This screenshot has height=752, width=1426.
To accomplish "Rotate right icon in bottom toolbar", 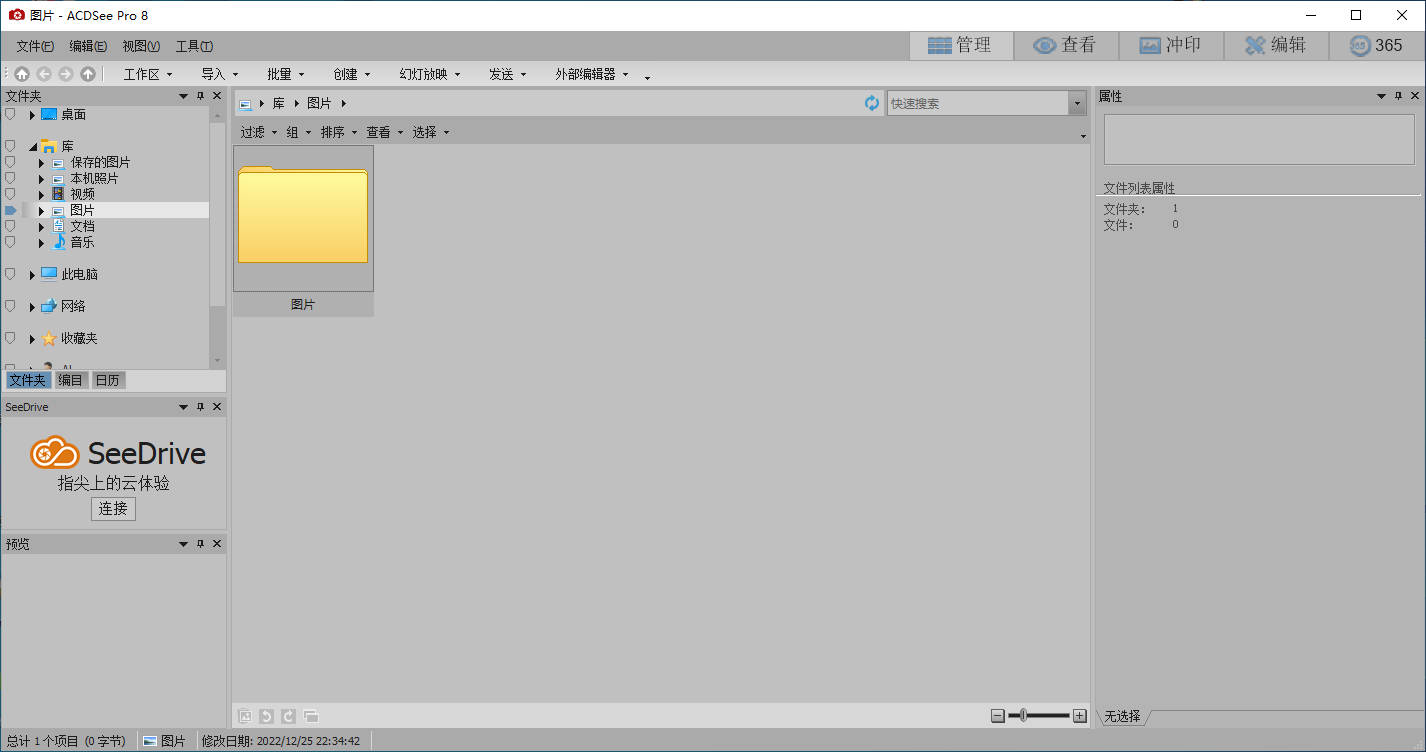I will tap(288, 716).
